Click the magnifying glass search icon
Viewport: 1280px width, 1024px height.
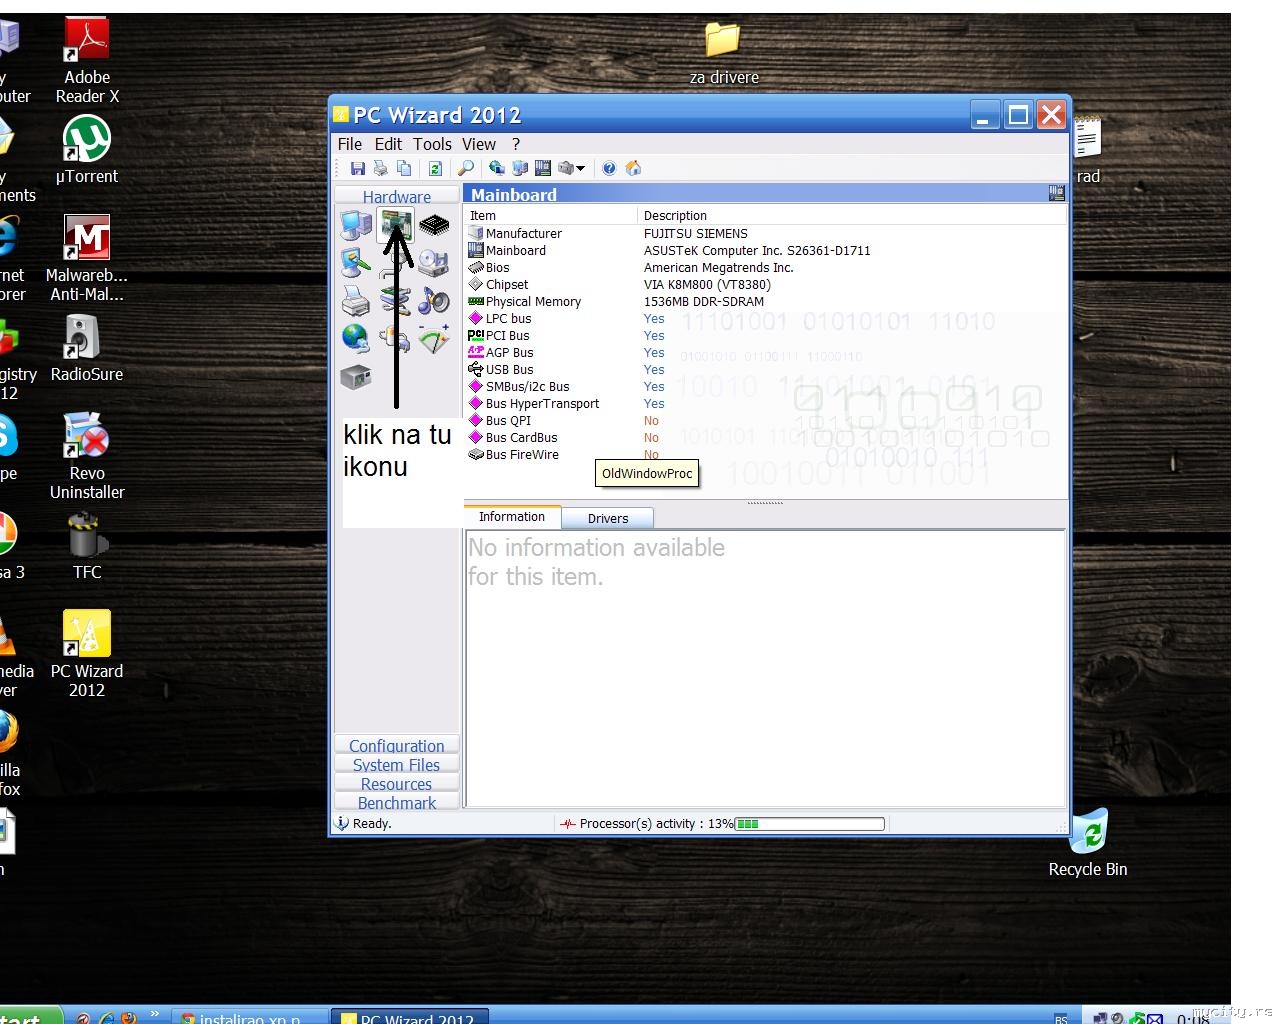(466, 168)
